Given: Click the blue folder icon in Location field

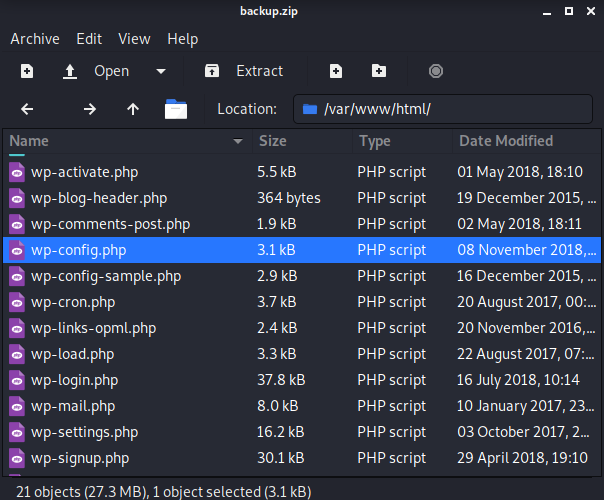Looking at the screenshot, I should [x=310, y=109].
